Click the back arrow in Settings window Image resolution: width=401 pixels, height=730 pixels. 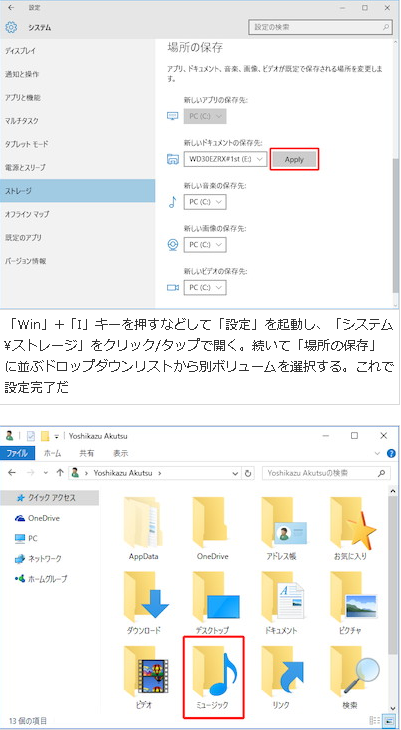tap(11, 7)
